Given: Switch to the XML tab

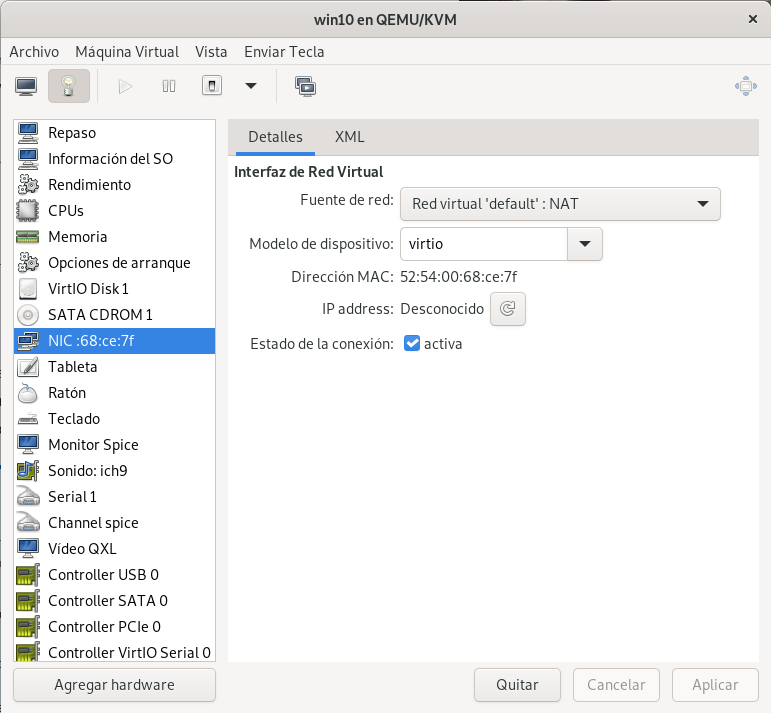Looking at the screenshot, I should pos(349,137).
